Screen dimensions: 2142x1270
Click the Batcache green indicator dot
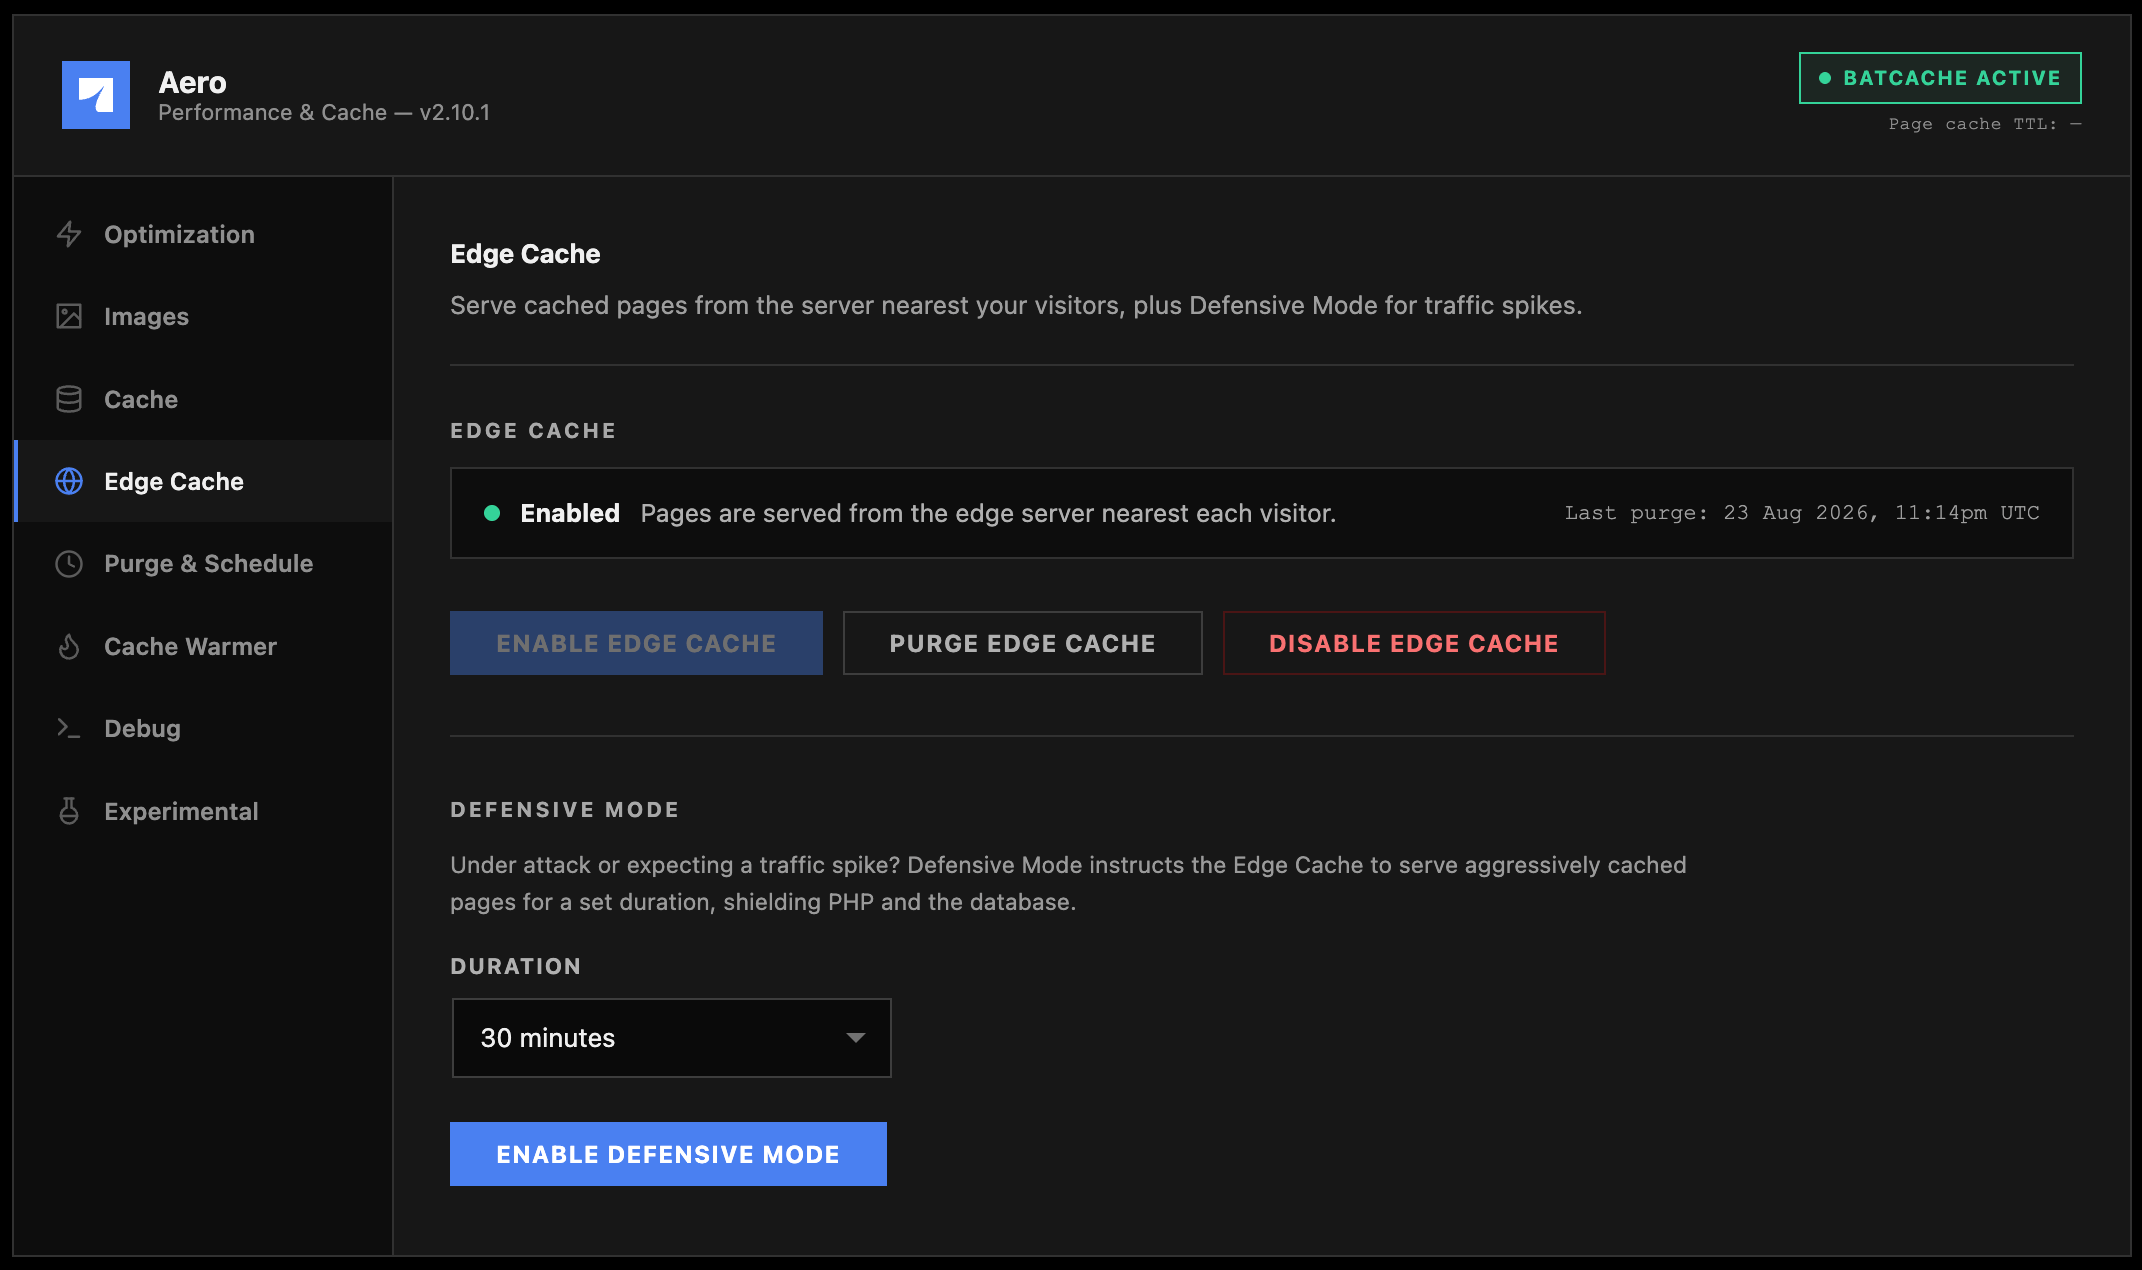tap(1825, 78)
